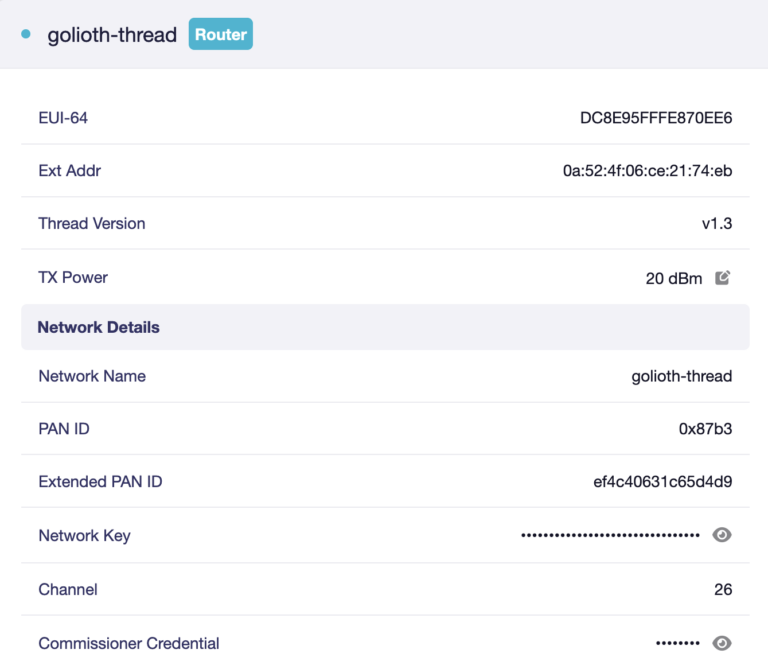This screenshot has width=768, height=669.
Task: Select Network Name value golioth-thread
Action: 682,376
